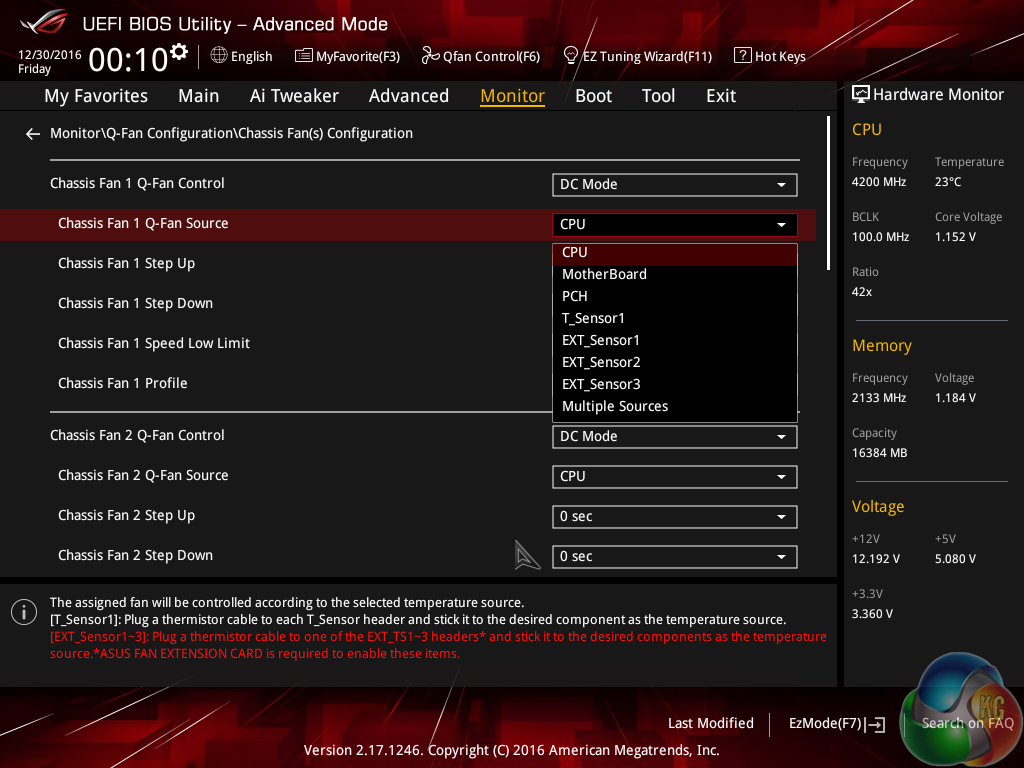Select the Monitor tab
The width and height of the screenshot is (1024, 768).
point(512,96)
